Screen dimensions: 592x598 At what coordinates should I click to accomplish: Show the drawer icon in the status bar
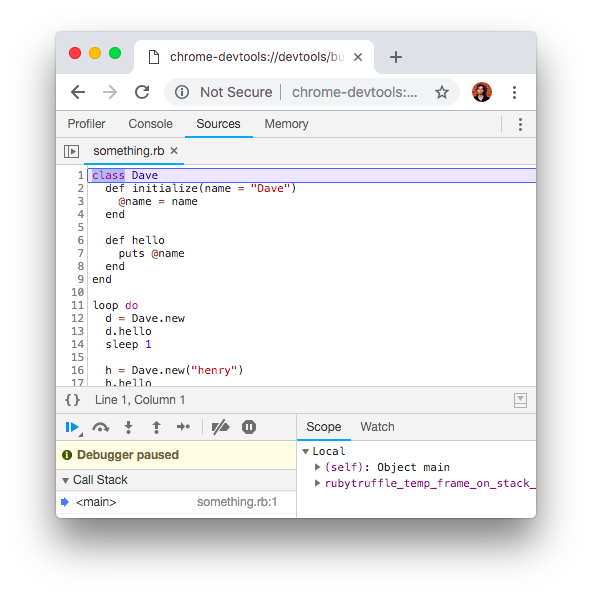click(x=520, y=400)
